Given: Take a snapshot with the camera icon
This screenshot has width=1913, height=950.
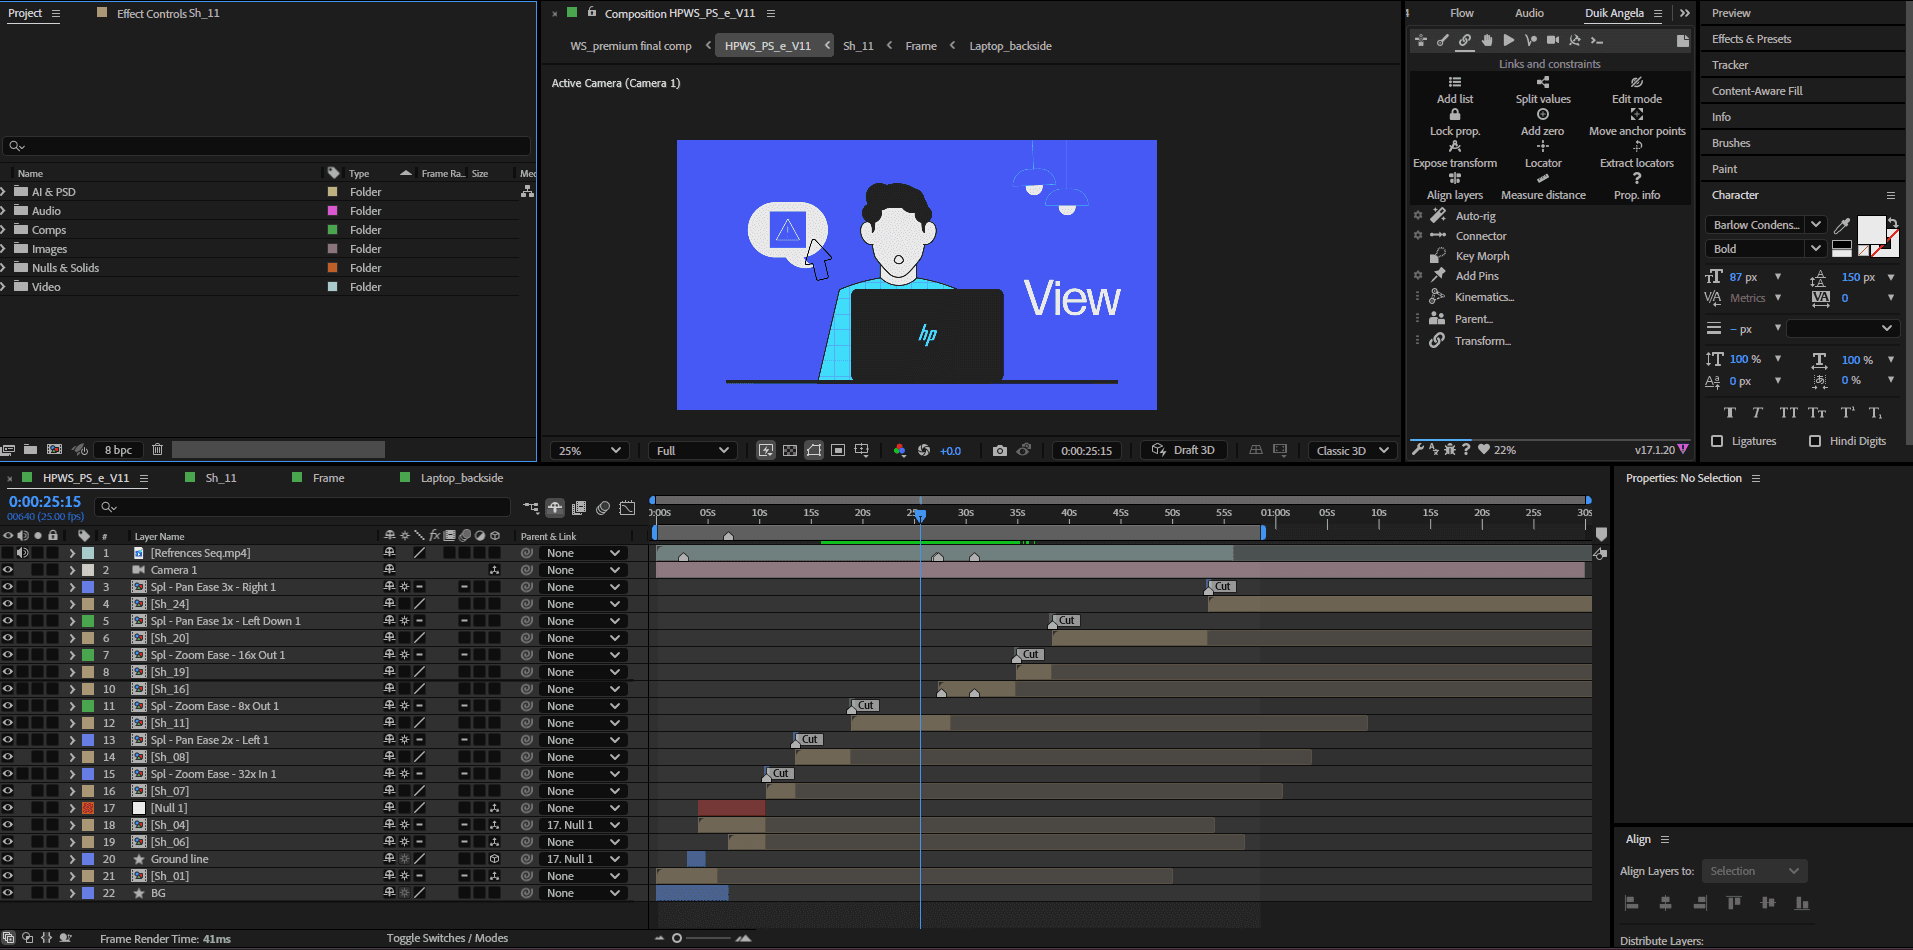Looking at the screenshot, I should click(999, 450).
